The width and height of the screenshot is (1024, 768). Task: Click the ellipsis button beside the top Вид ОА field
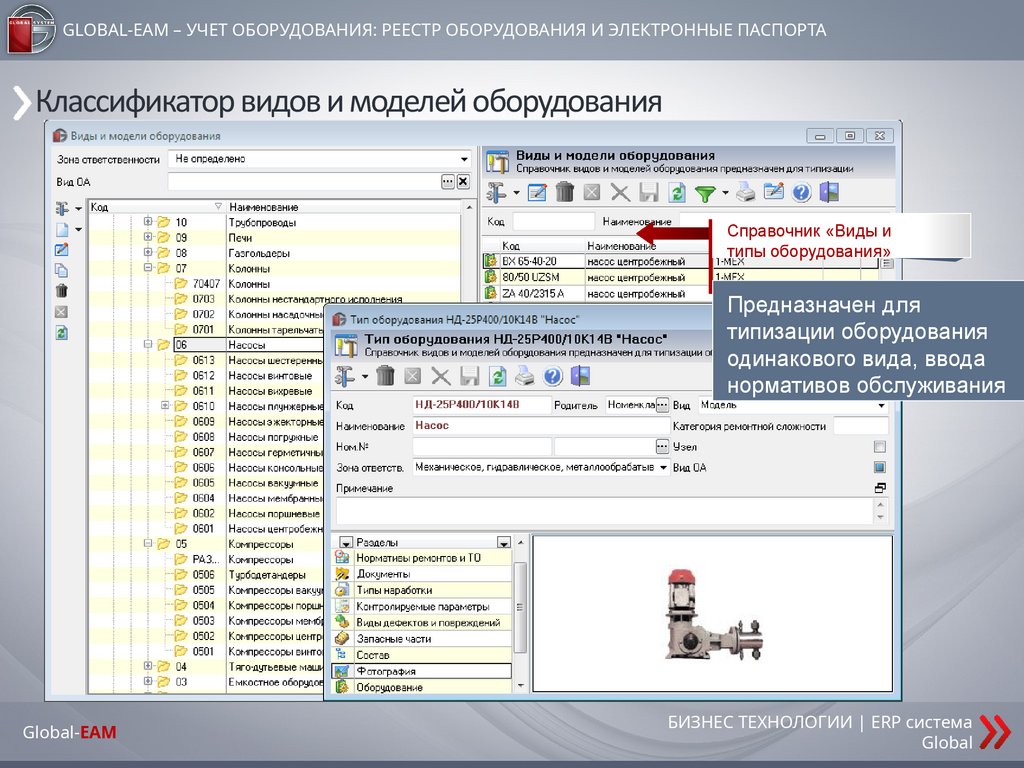[x=447, y=182]
